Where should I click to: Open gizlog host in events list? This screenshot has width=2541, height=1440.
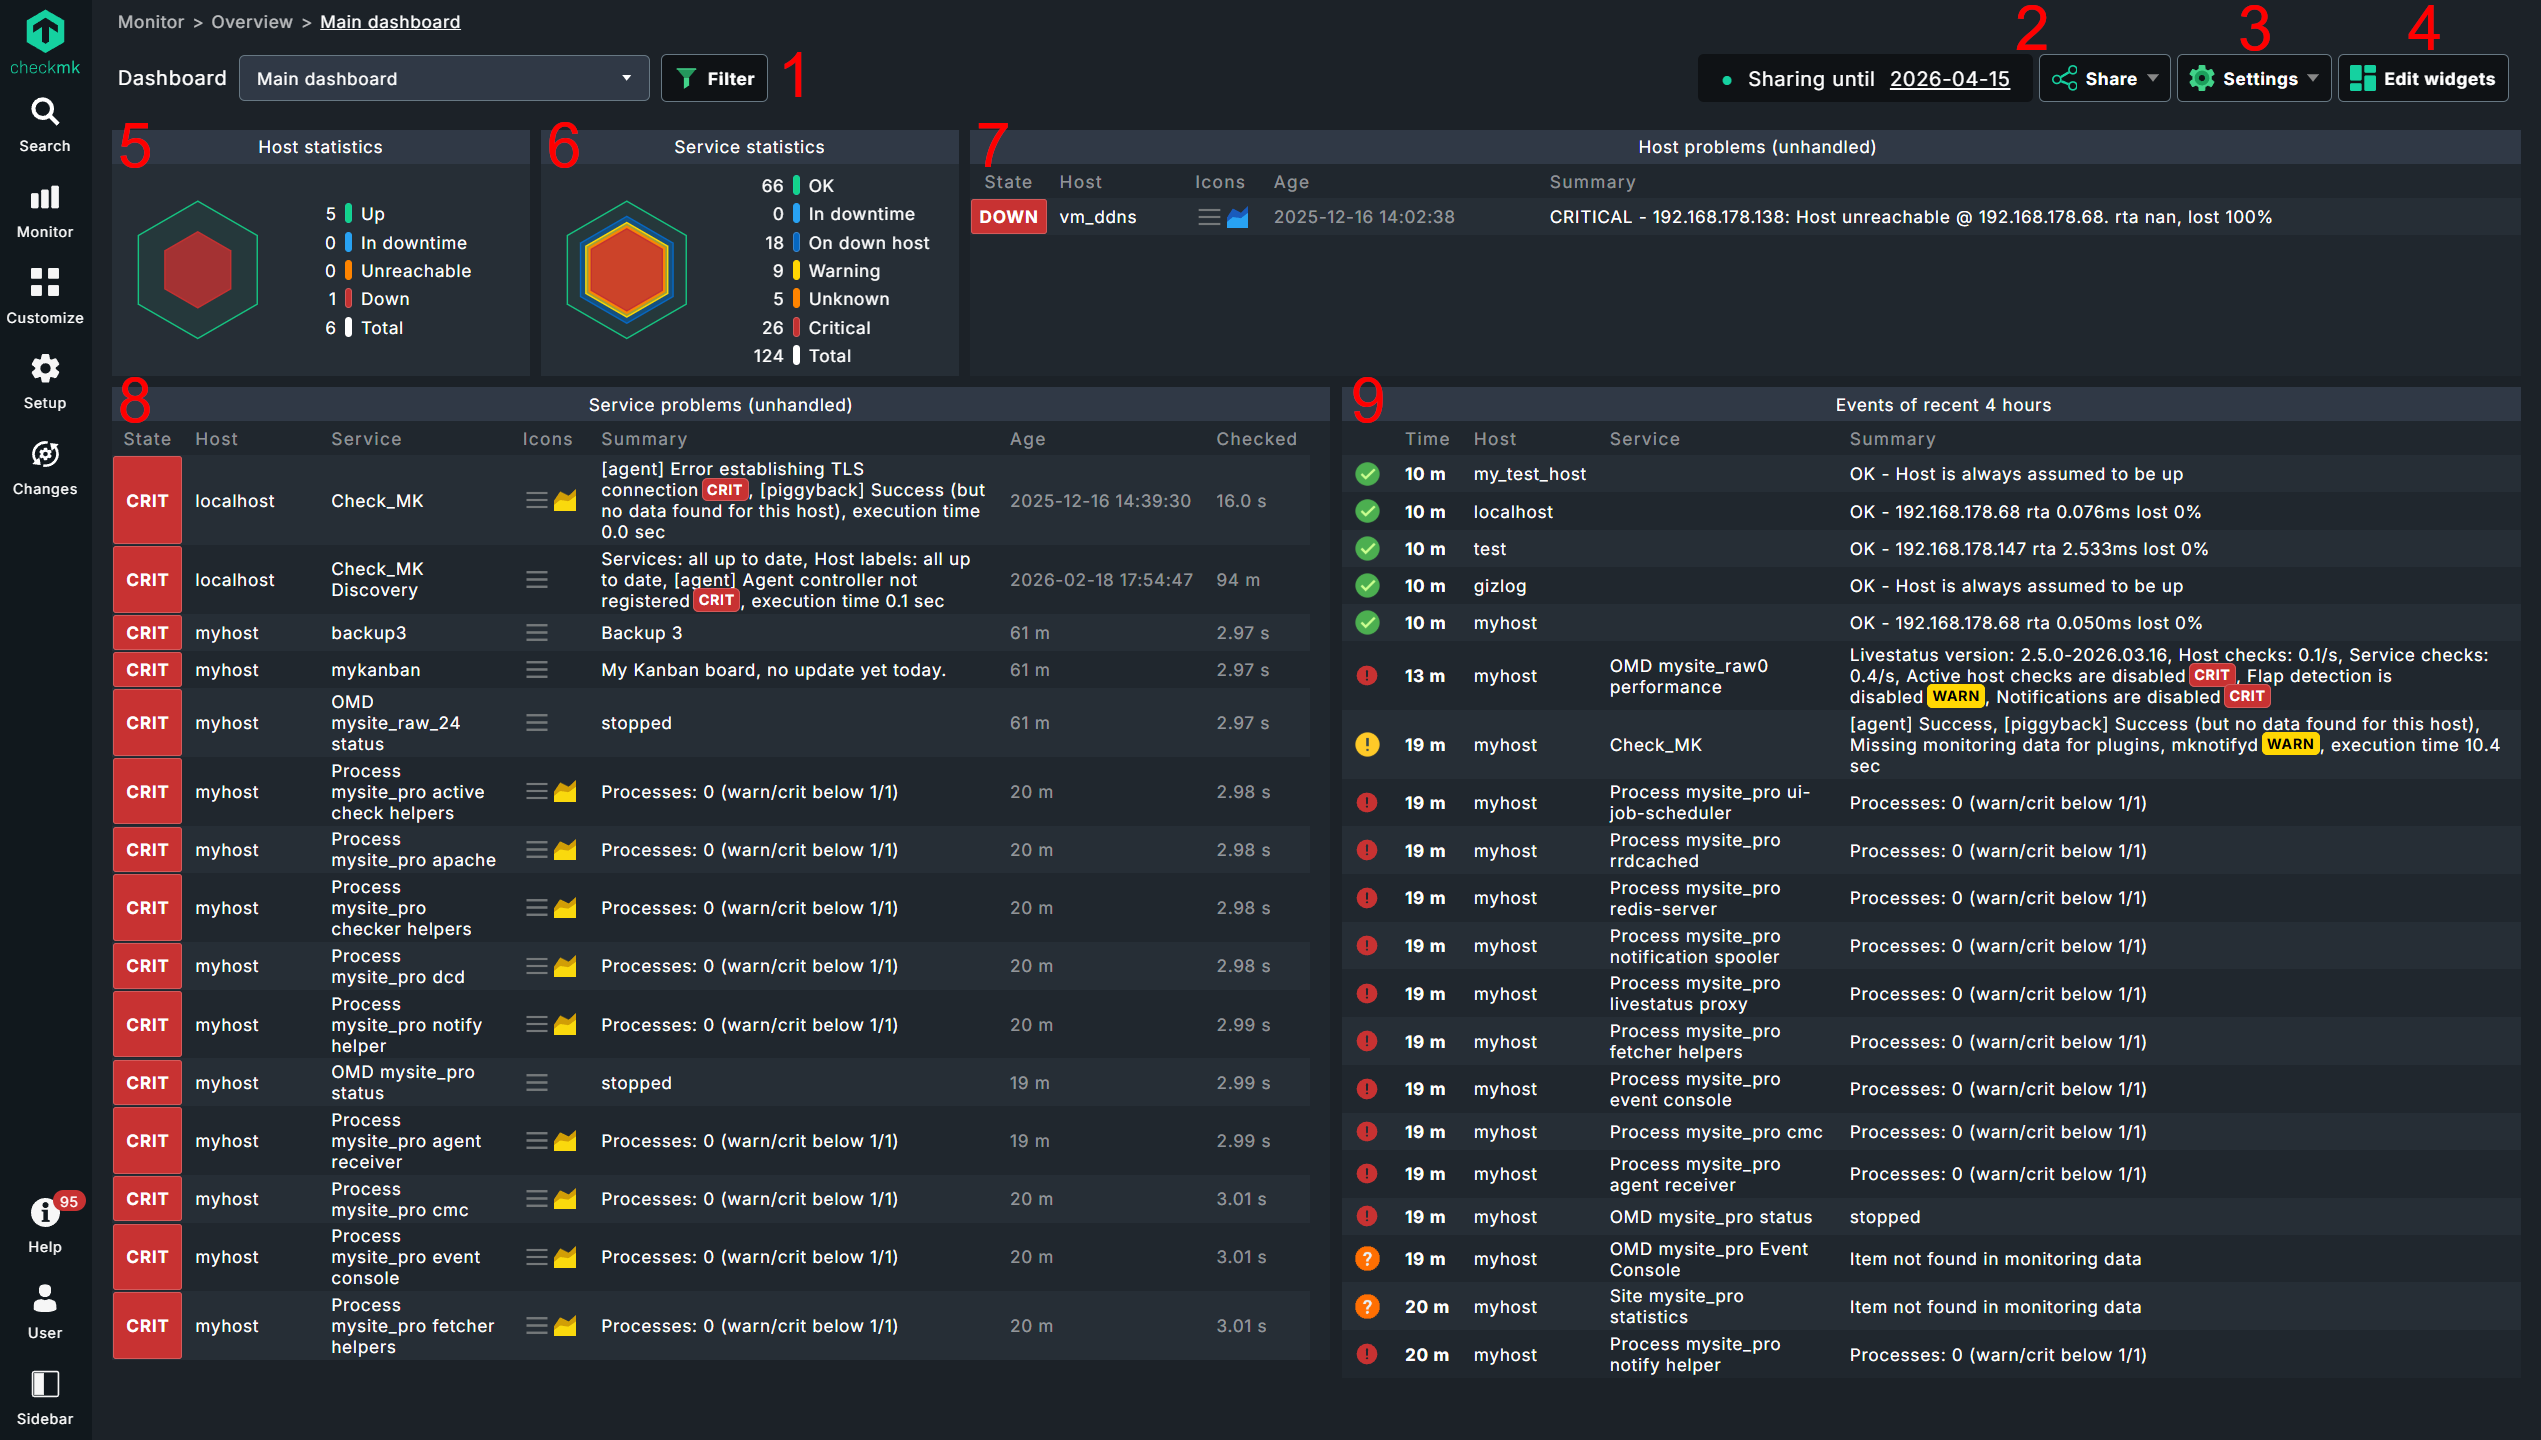pos(1500,586)
